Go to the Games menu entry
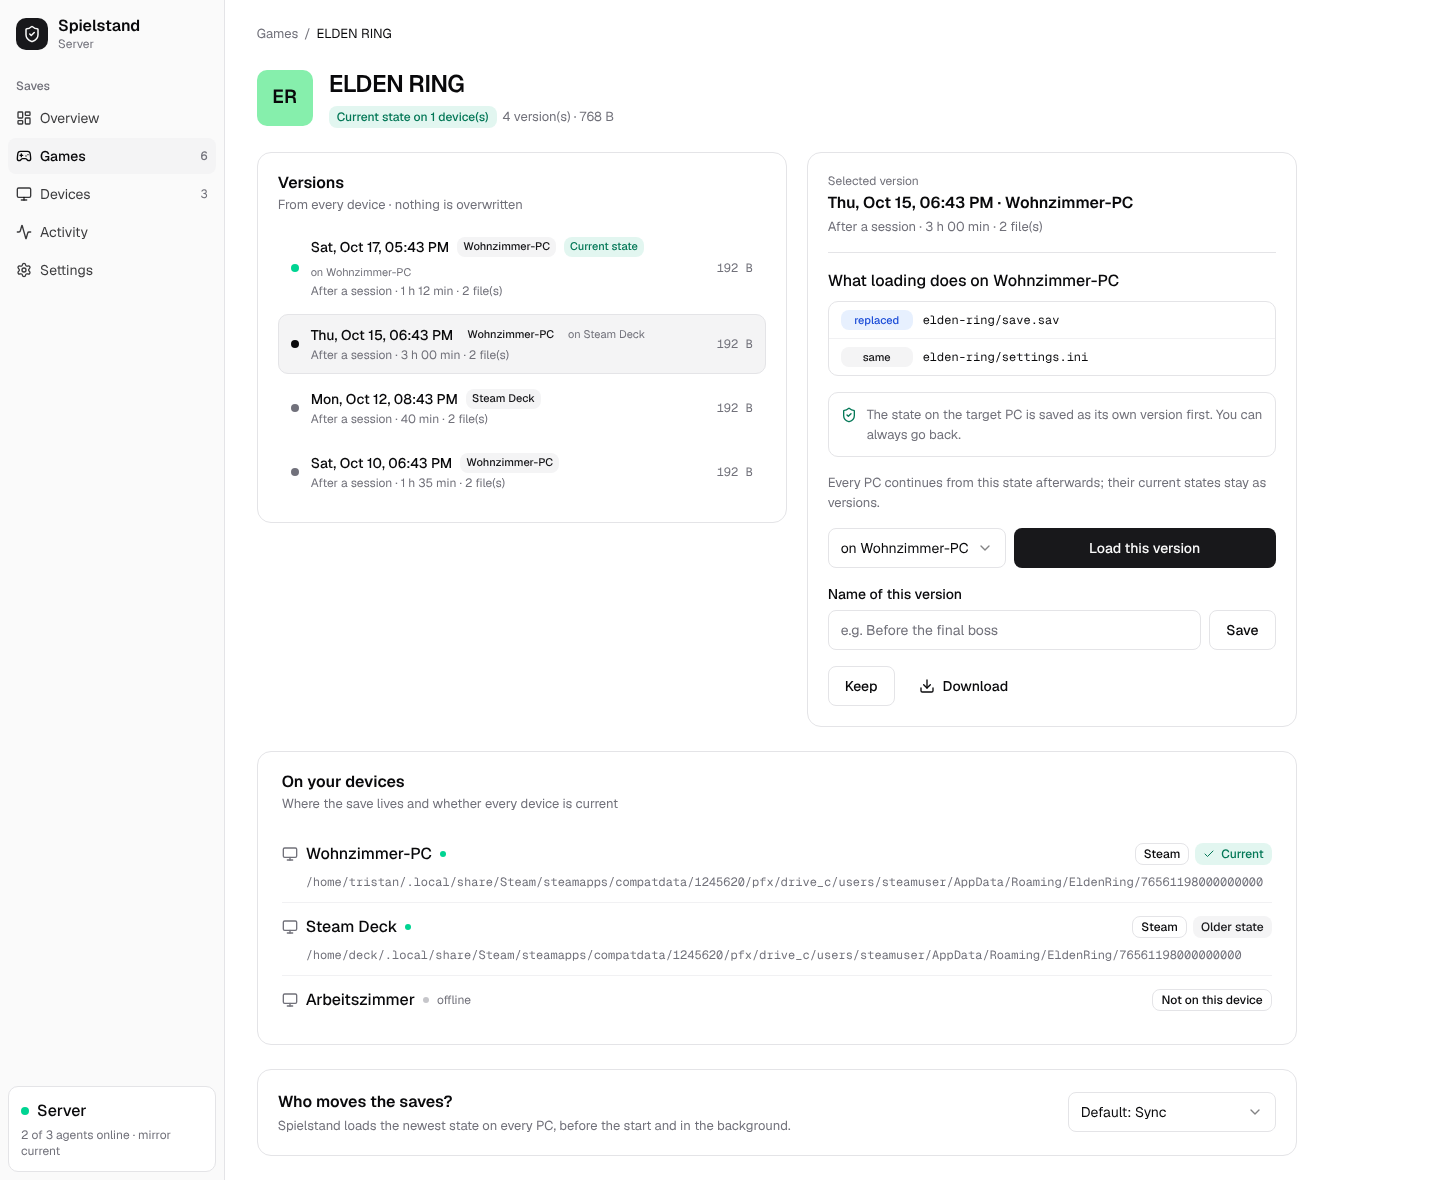Image resolution: width=1440 pixels, height=1180 pixels. 112,156
